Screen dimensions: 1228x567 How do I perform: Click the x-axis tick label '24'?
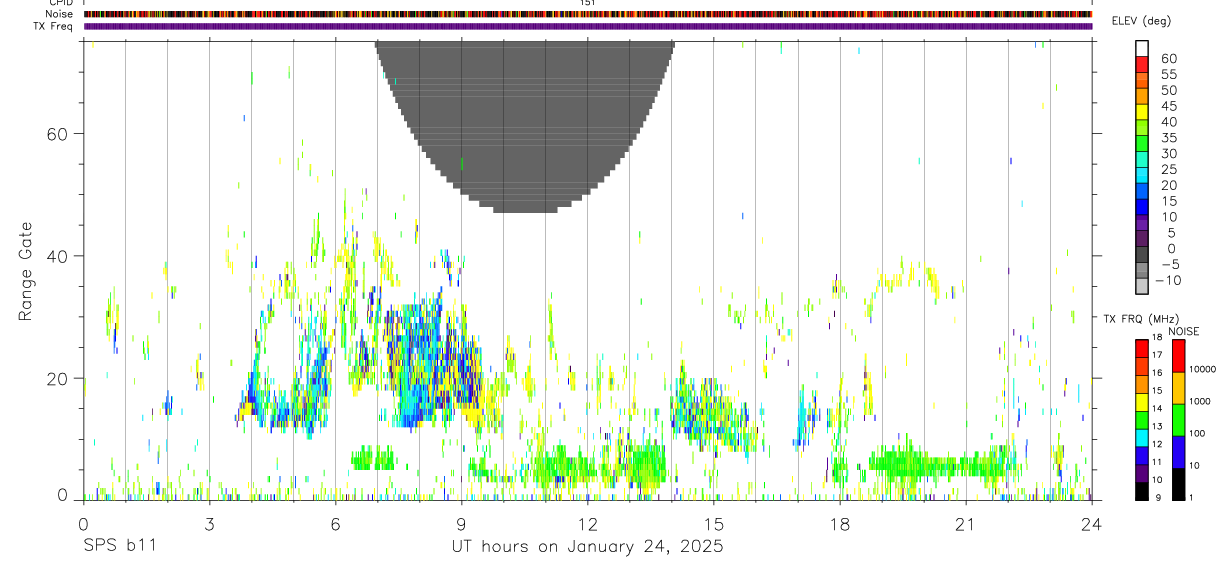[x=1091, y=523]
